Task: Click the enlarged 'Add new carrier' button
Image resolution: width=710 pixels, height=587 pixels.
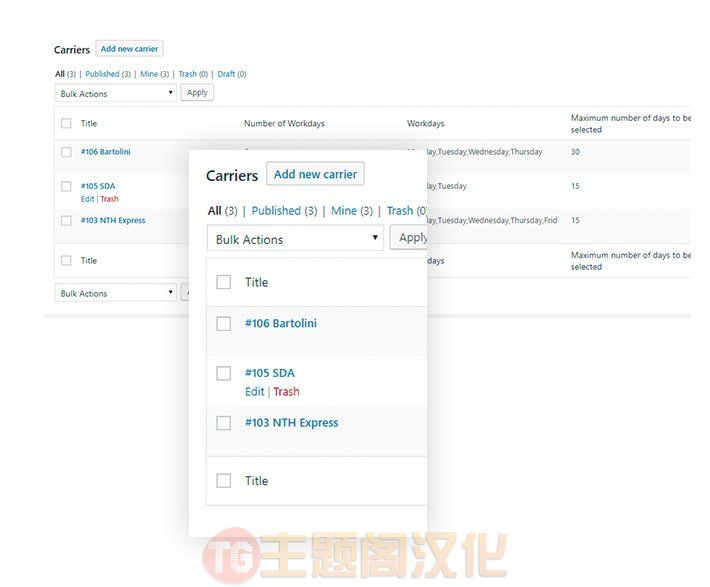Action: [315, 174]
